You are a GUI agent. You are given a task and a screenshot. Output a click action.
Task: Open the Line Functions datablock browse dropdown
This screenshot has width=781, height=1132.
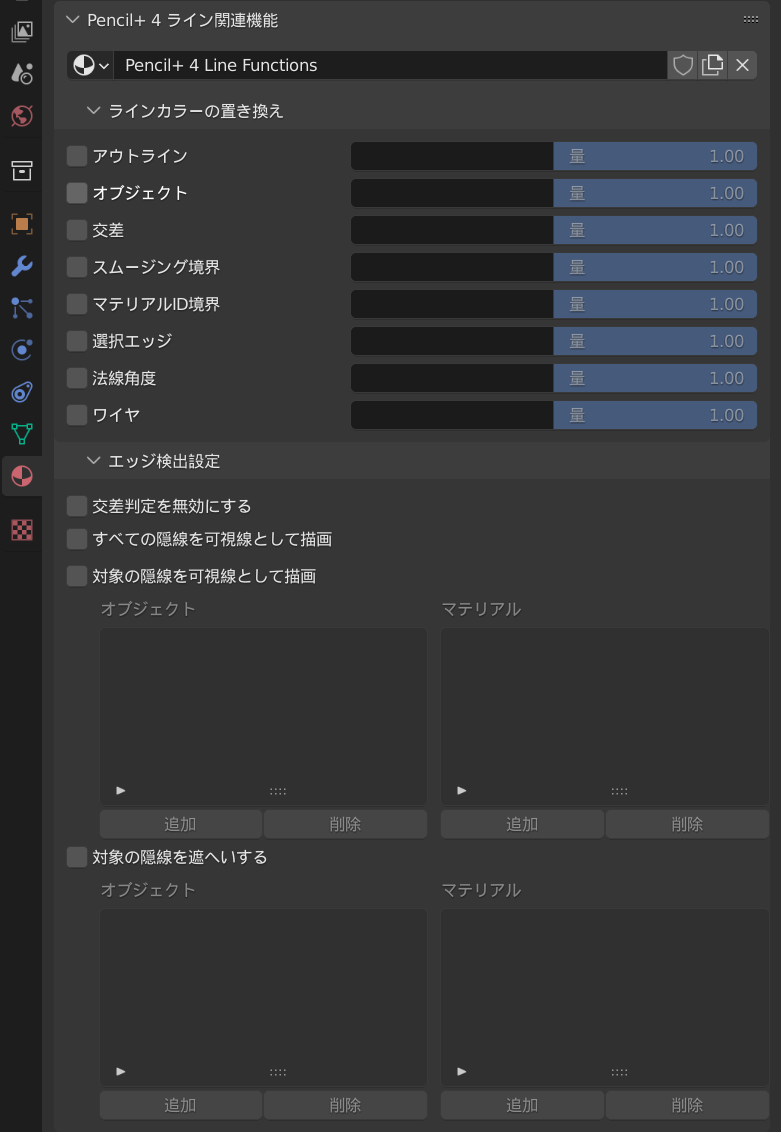point(91,65)
